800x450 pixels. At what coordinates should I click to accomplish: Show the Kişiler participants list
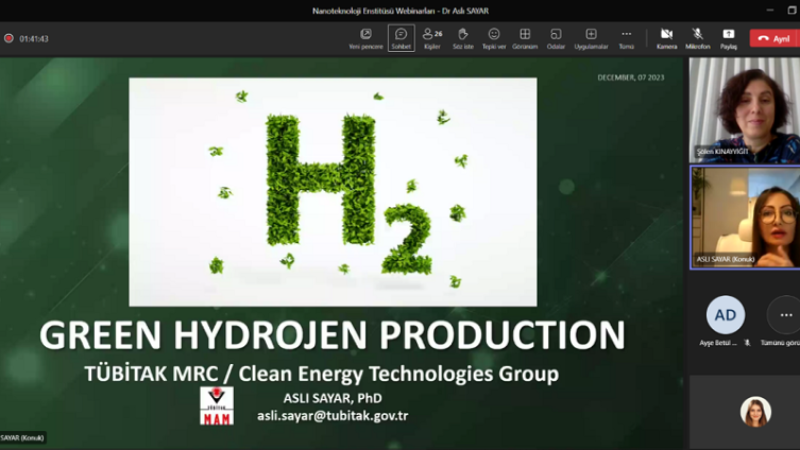(432, 39)
